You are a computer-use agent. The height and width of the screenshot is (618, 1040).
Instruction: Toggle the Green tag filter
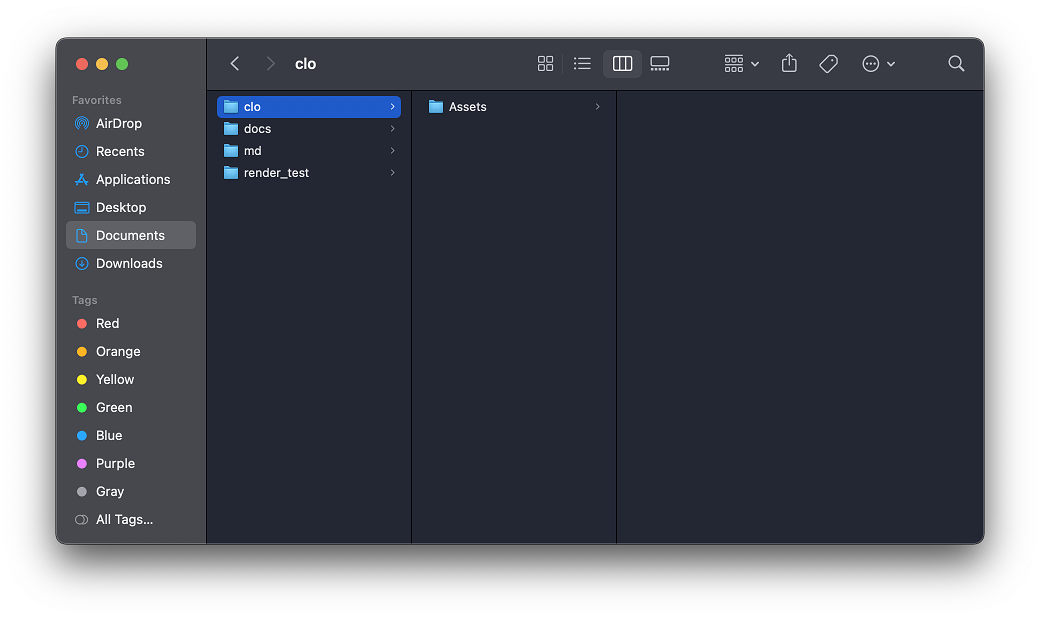pos(82,407)
